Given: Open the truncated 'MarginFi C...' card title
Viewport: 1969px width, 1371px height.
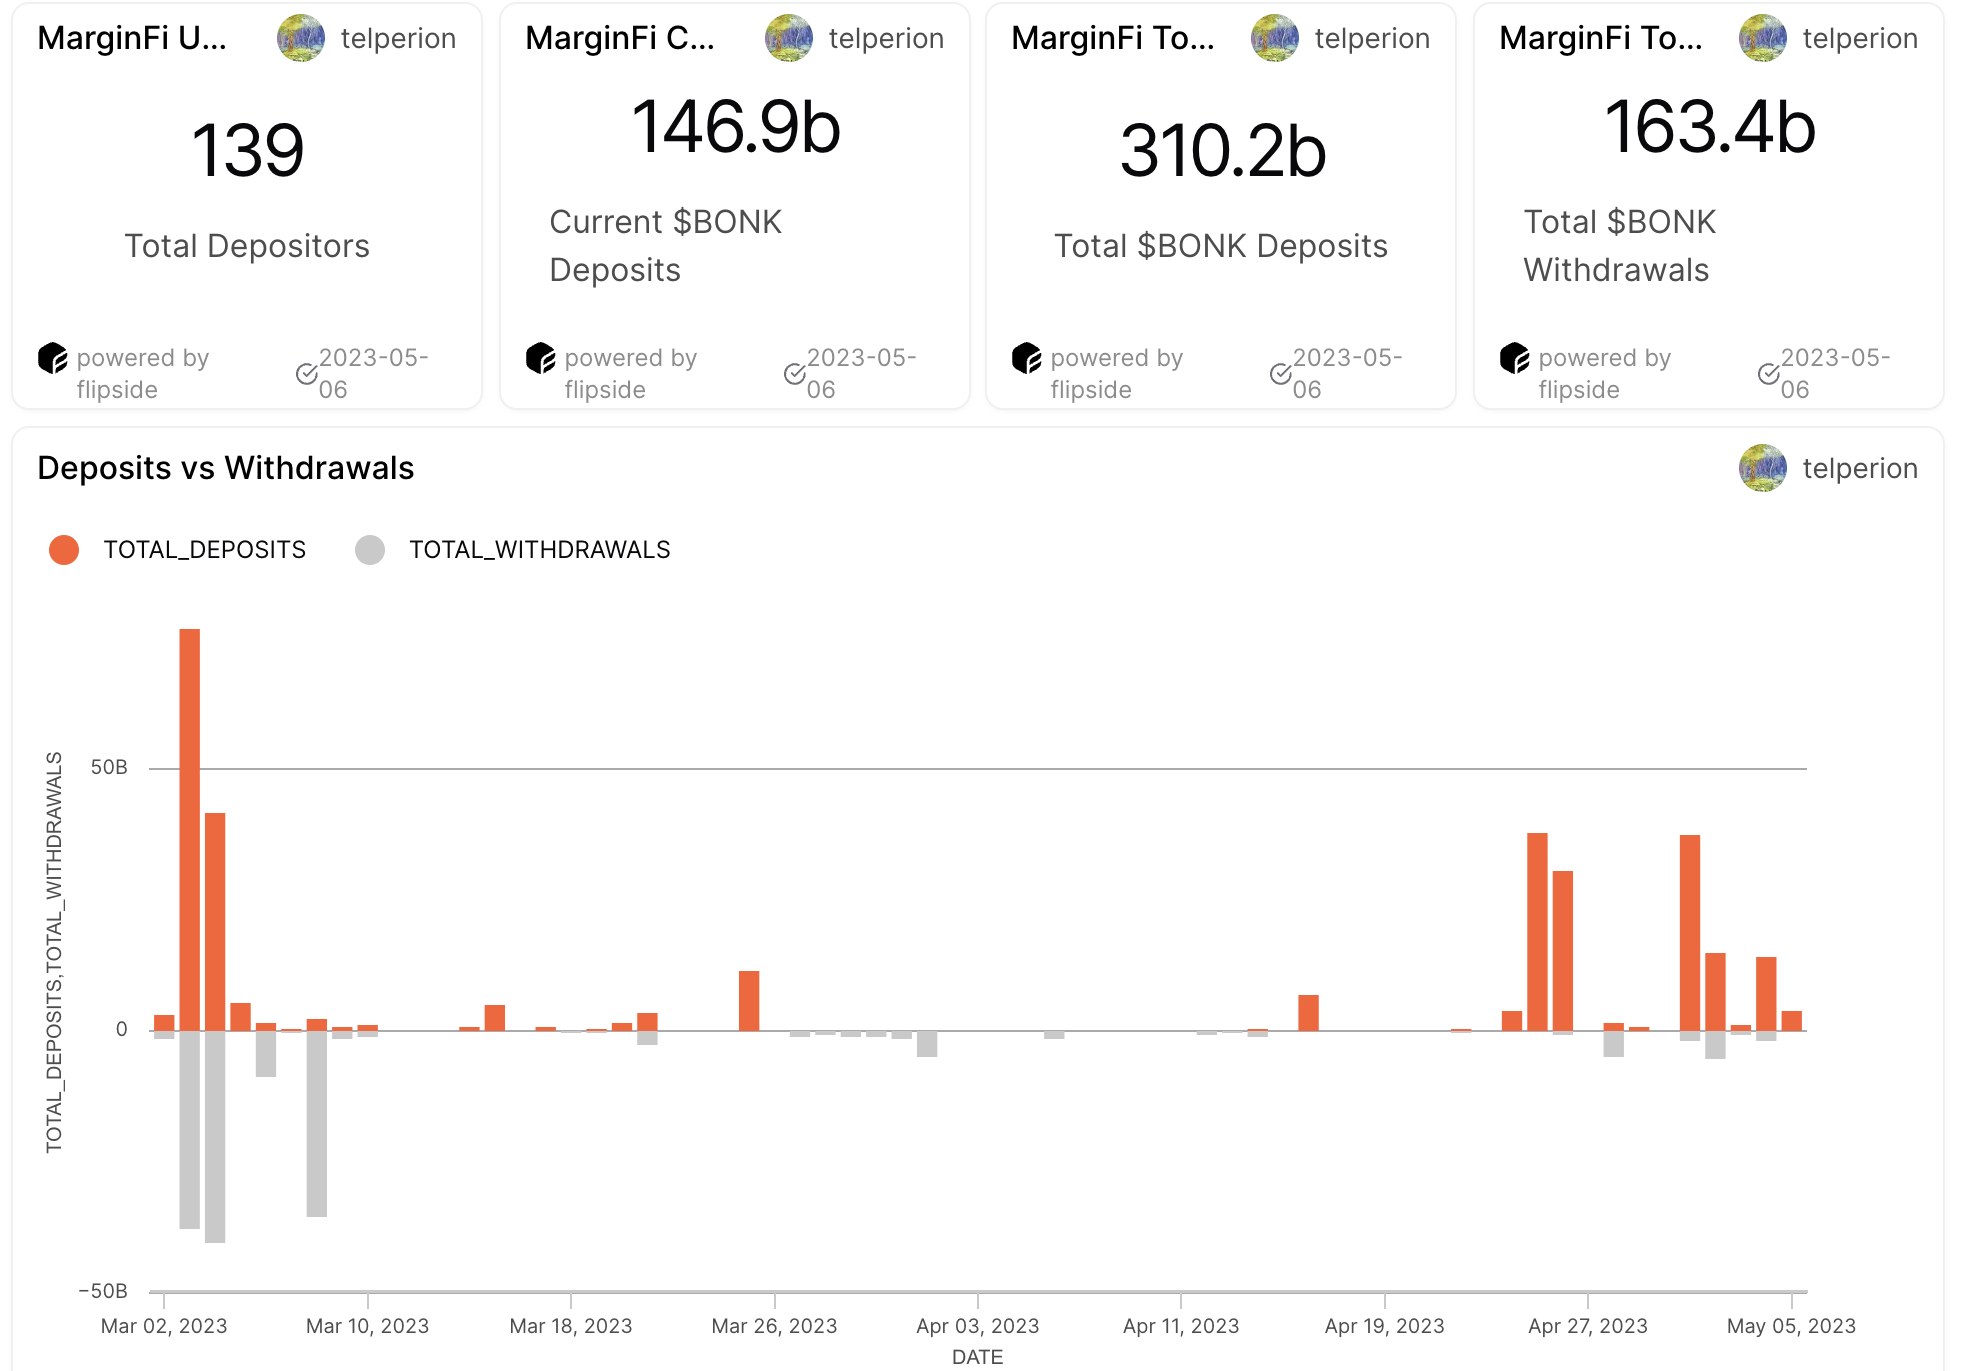Looking at the screenshot, I should click(x=620, y=38).
